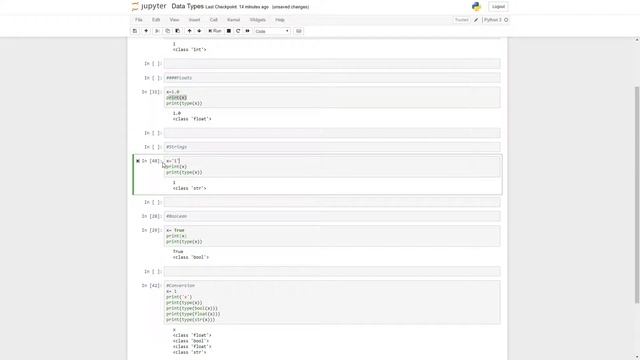Viewport: 640px width, 360px height.
Task: Open the cell type Code dropdown
Action: [x=272, y=31]
